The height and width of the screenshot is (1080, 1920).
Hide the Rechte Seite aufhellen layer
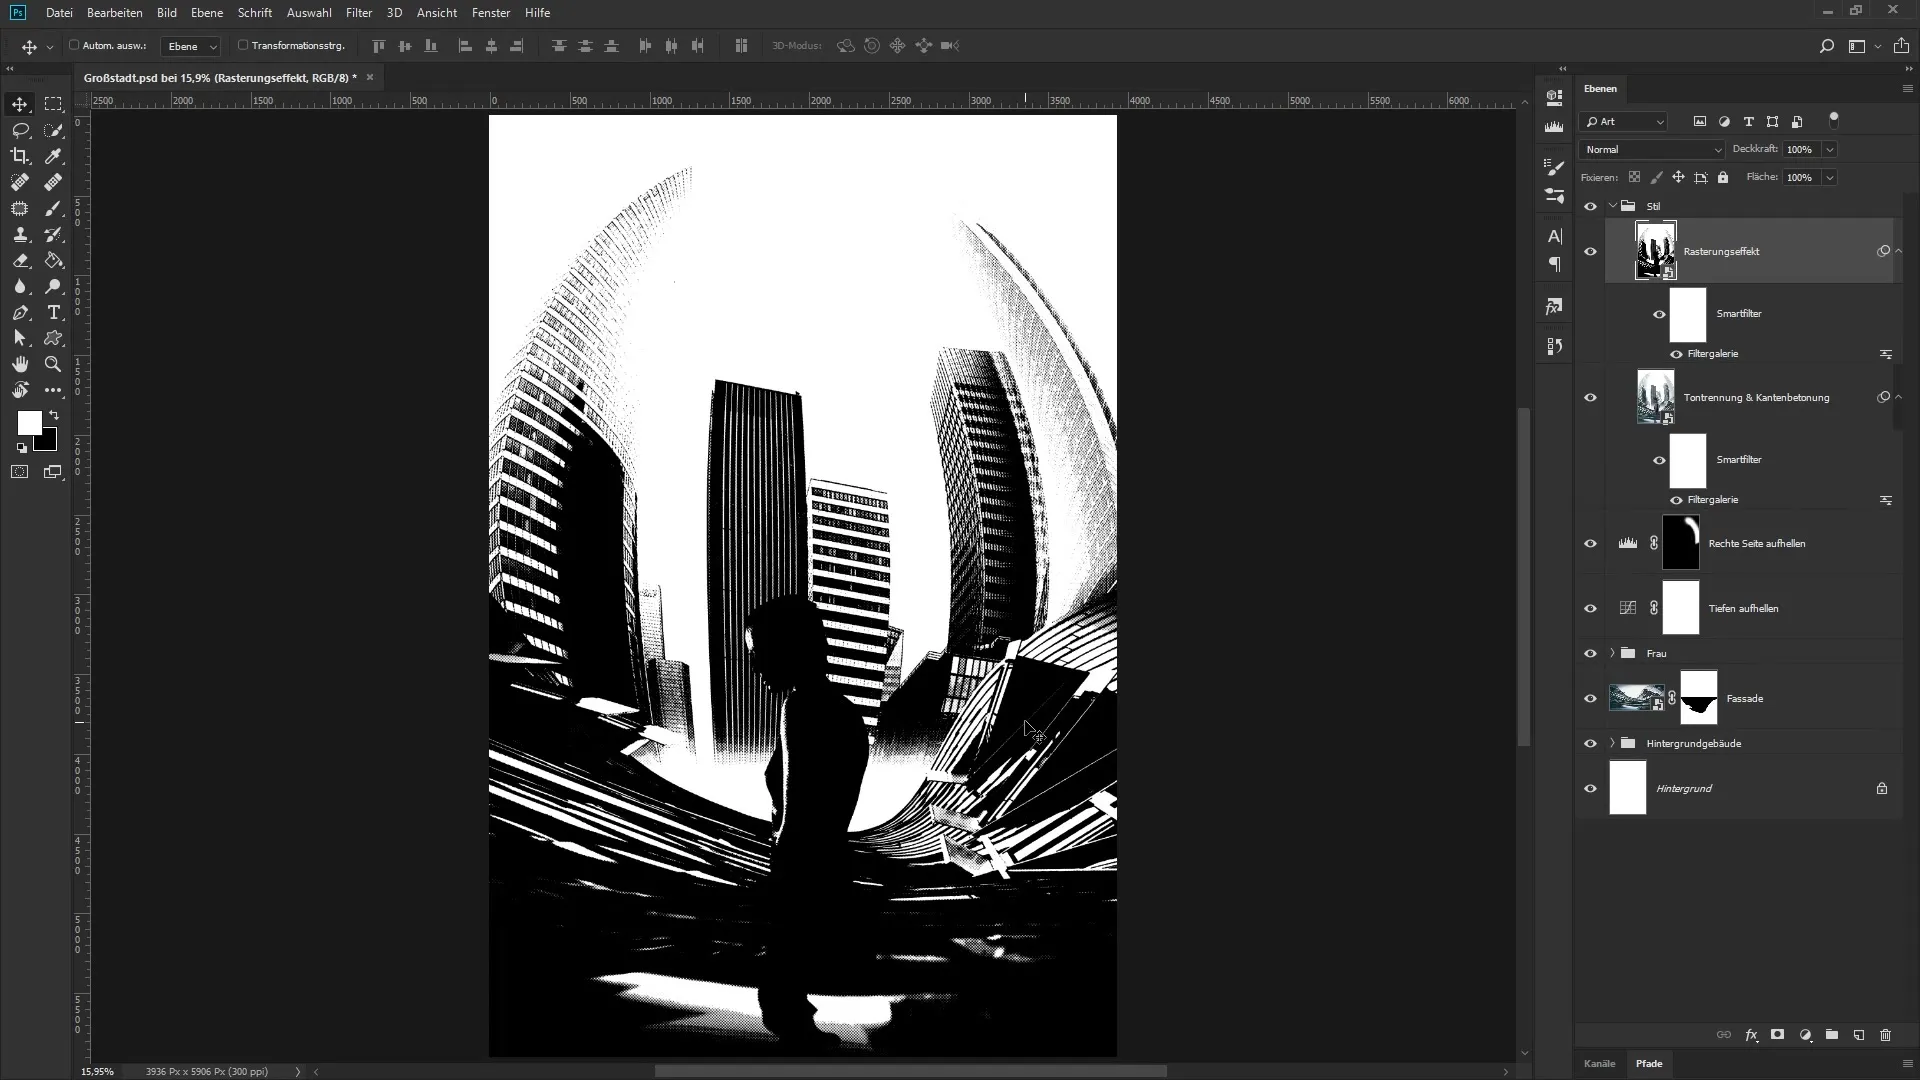click(x=1590, y=543)
